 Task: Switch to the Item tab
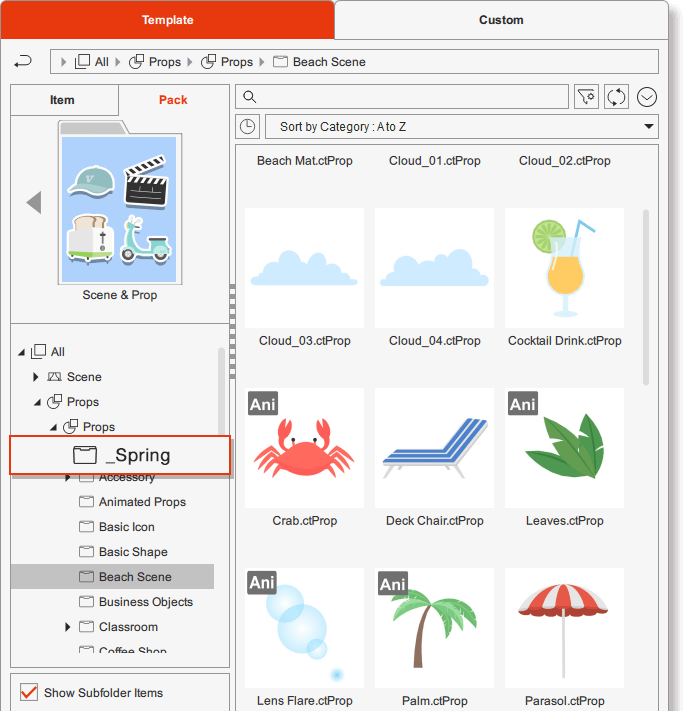[63, 100]
